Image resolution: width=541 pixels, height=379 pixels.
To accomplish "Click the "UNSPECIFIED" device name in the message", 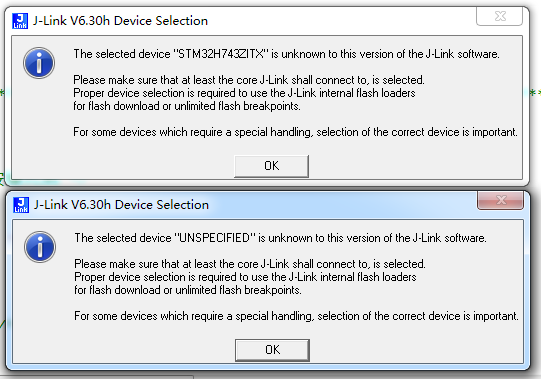I will pyautogui.click(x=215, y=238).
